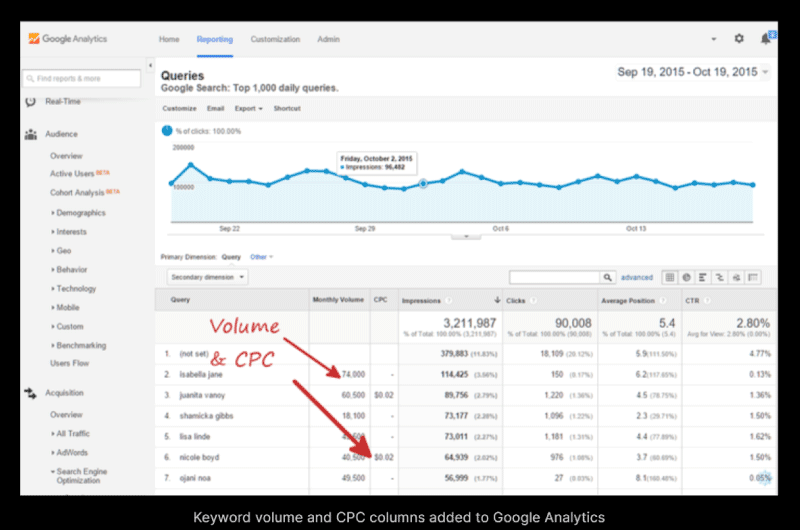Expand the Custom section
Screen dimensions: 800x530
pyautogui.click(x=67, y=326)
